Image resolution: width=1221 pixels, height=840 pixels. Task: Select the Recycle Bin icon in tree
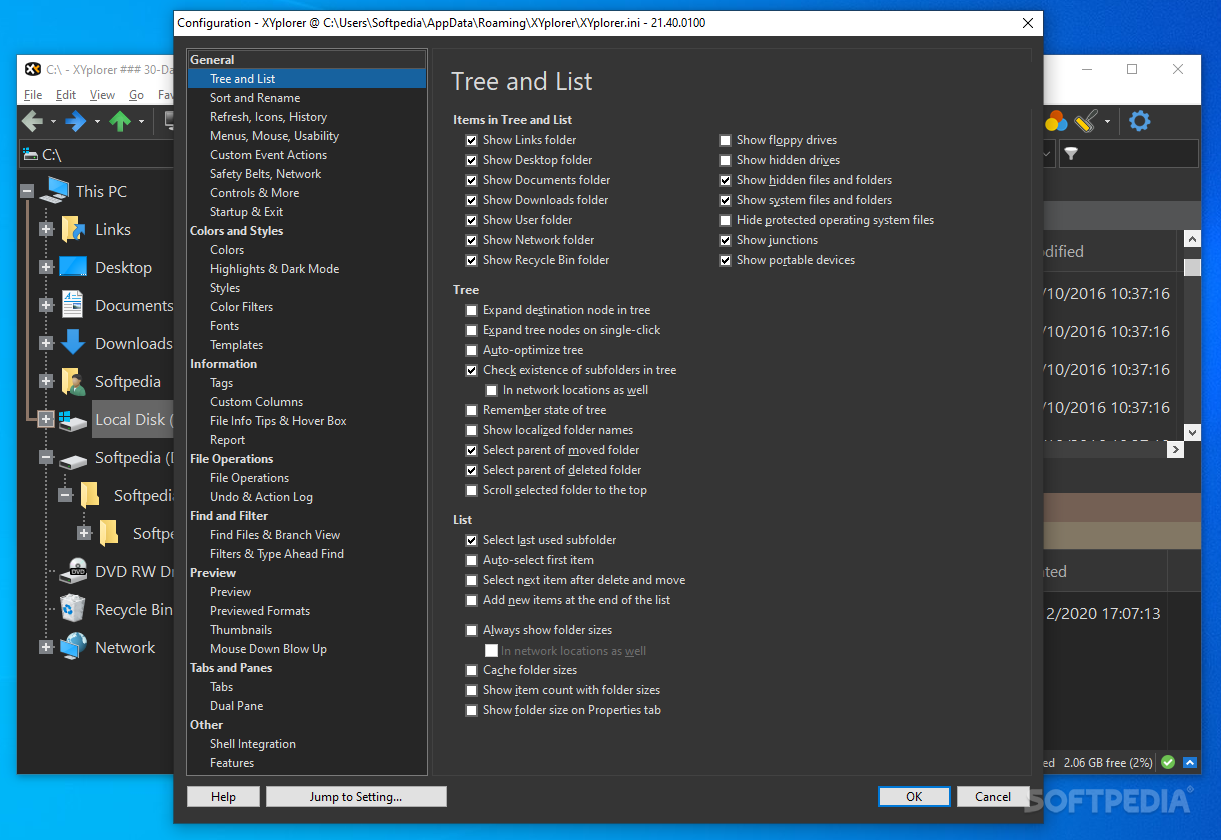(x=73, y=609)
